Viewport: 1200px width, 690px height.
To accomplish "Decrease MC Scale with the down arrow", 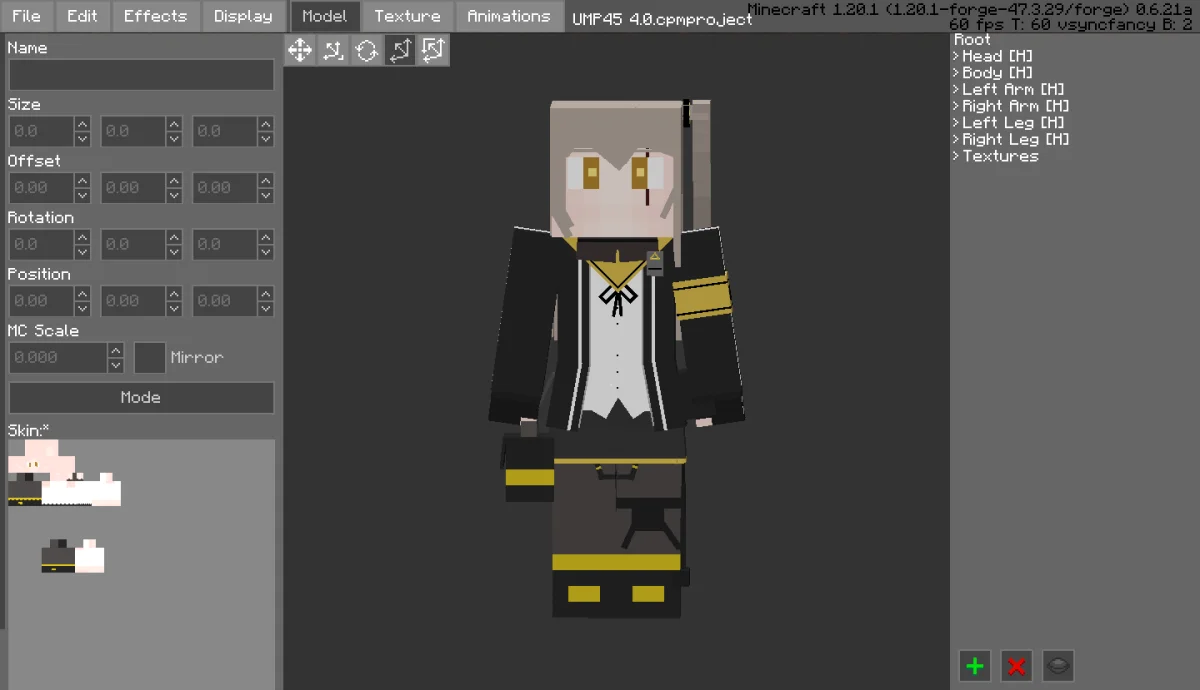I will point(116,365).
